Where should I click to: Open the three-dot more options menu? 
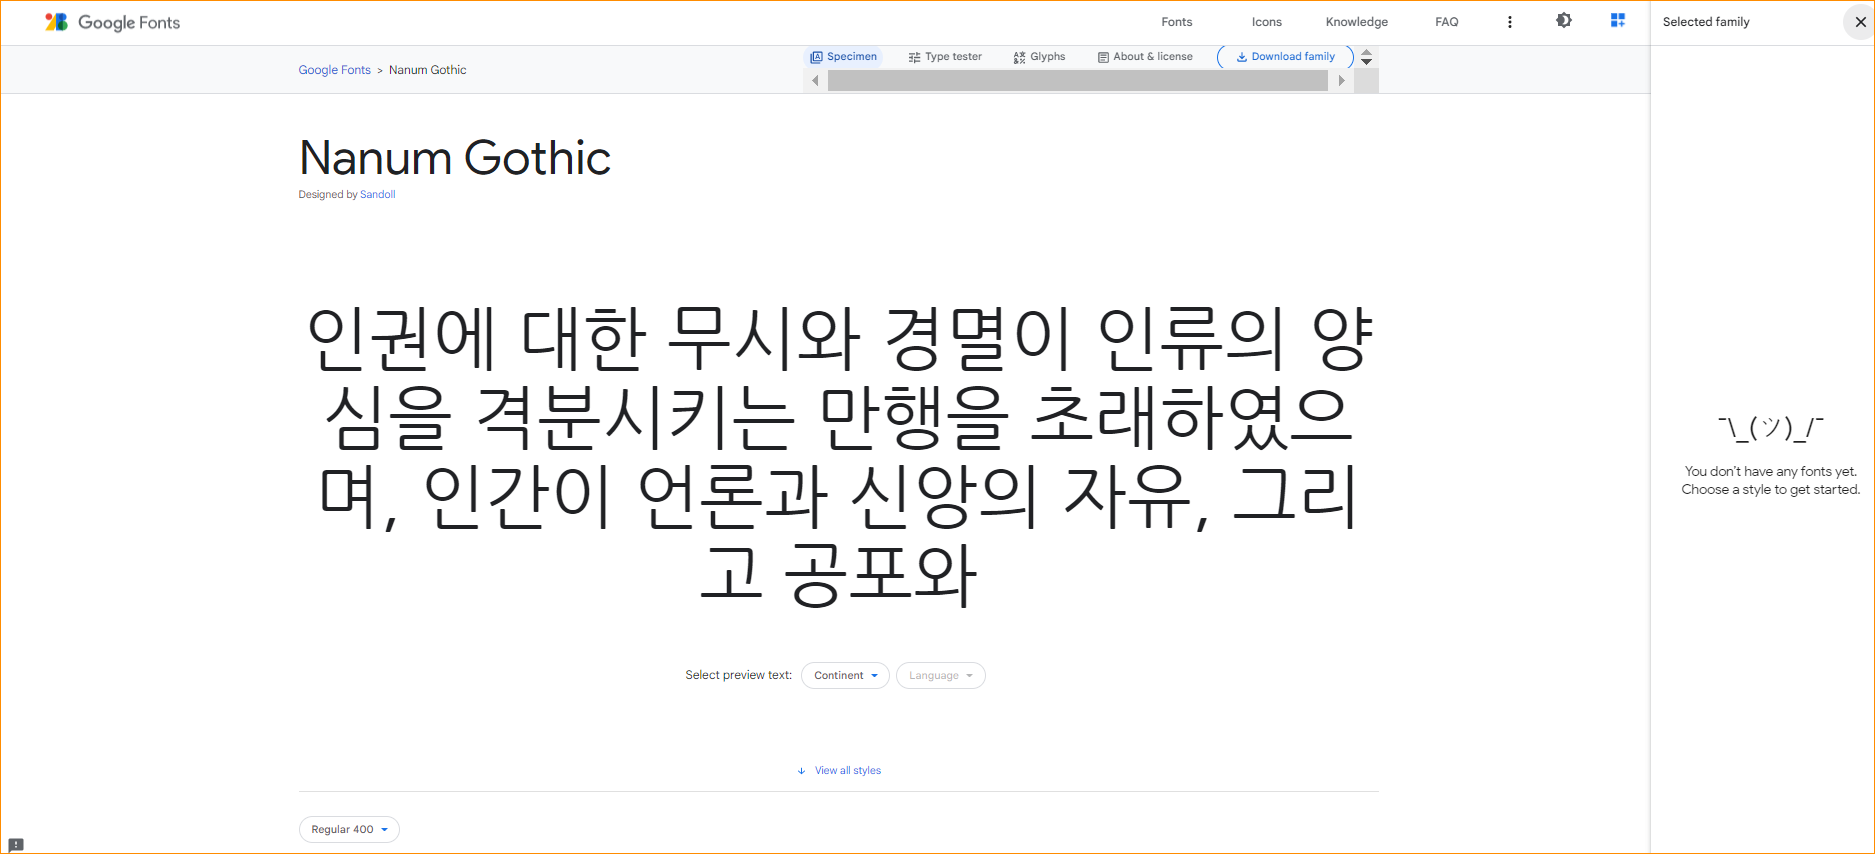(1509, 22)
